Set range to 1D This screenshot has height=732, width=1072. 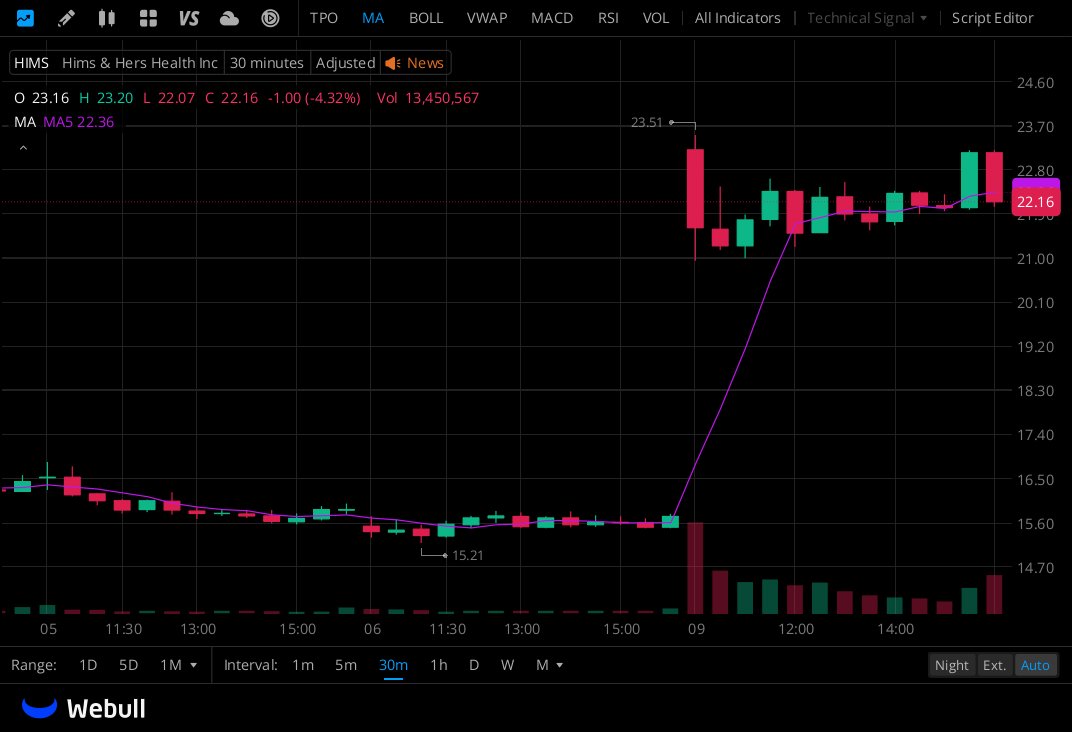click(88, 665)
